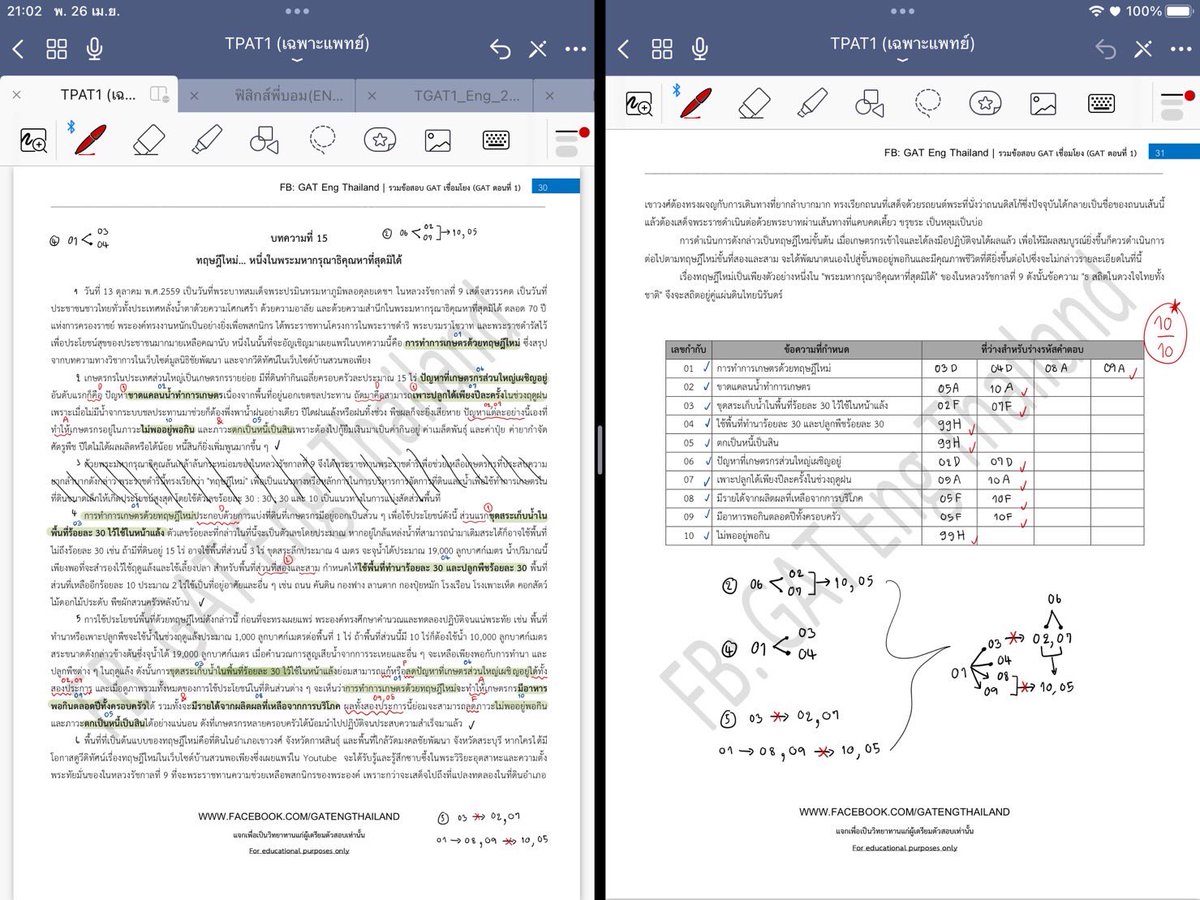Select the zoom window tool in left window

(33, 140)
